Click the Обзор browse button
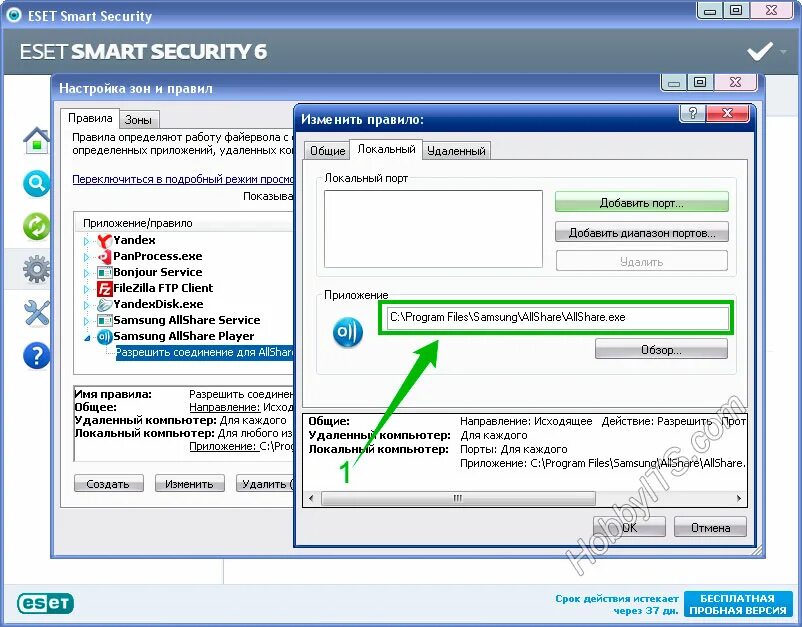Image resolution: width=802 pixels, height=627 pixels. tap(661, 349)
